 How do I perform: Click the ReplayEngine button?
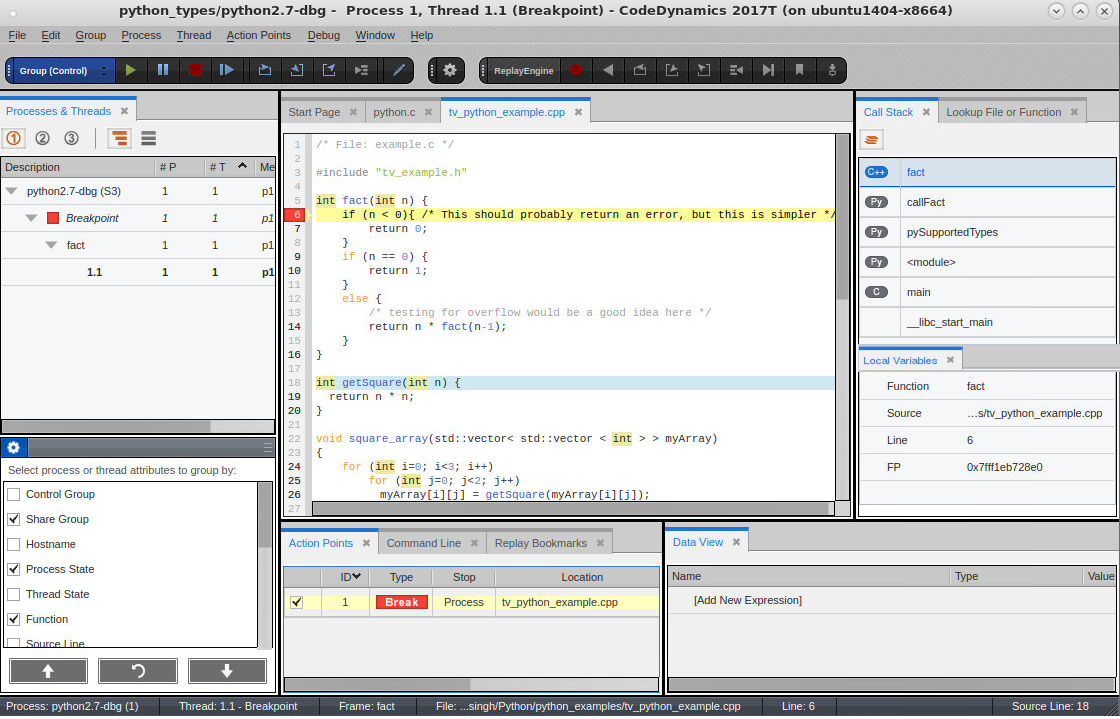pyautogui.click(x=523, y=71)
